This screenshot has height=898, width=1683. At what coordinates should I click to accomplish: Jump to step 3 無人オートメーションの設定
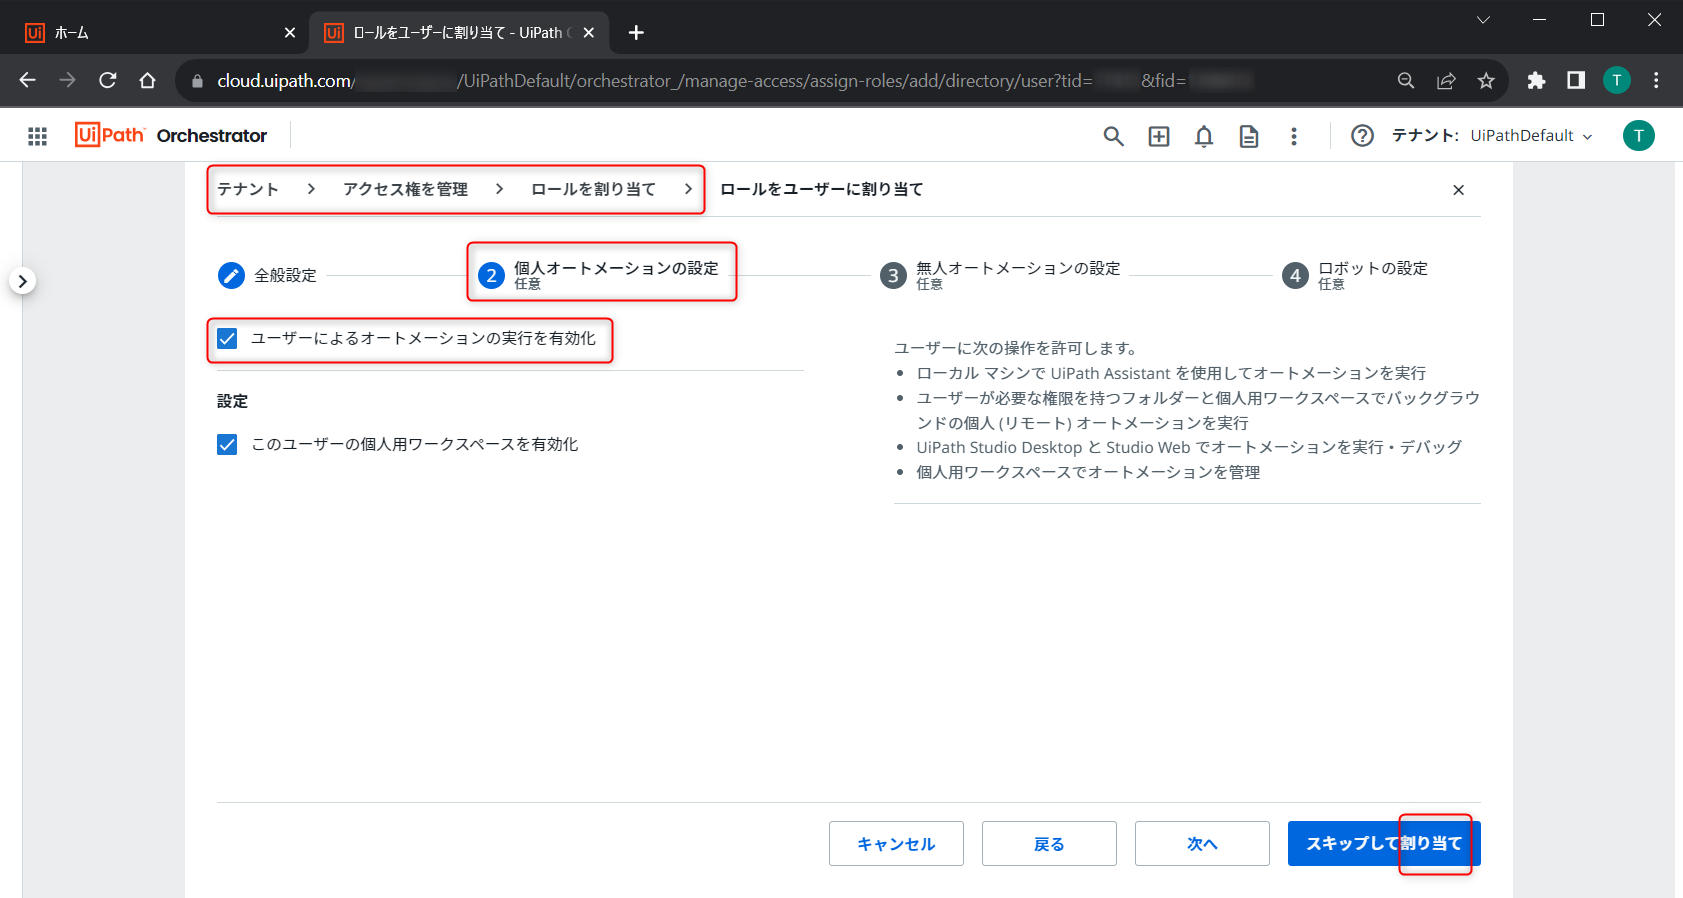[1000, 275]
